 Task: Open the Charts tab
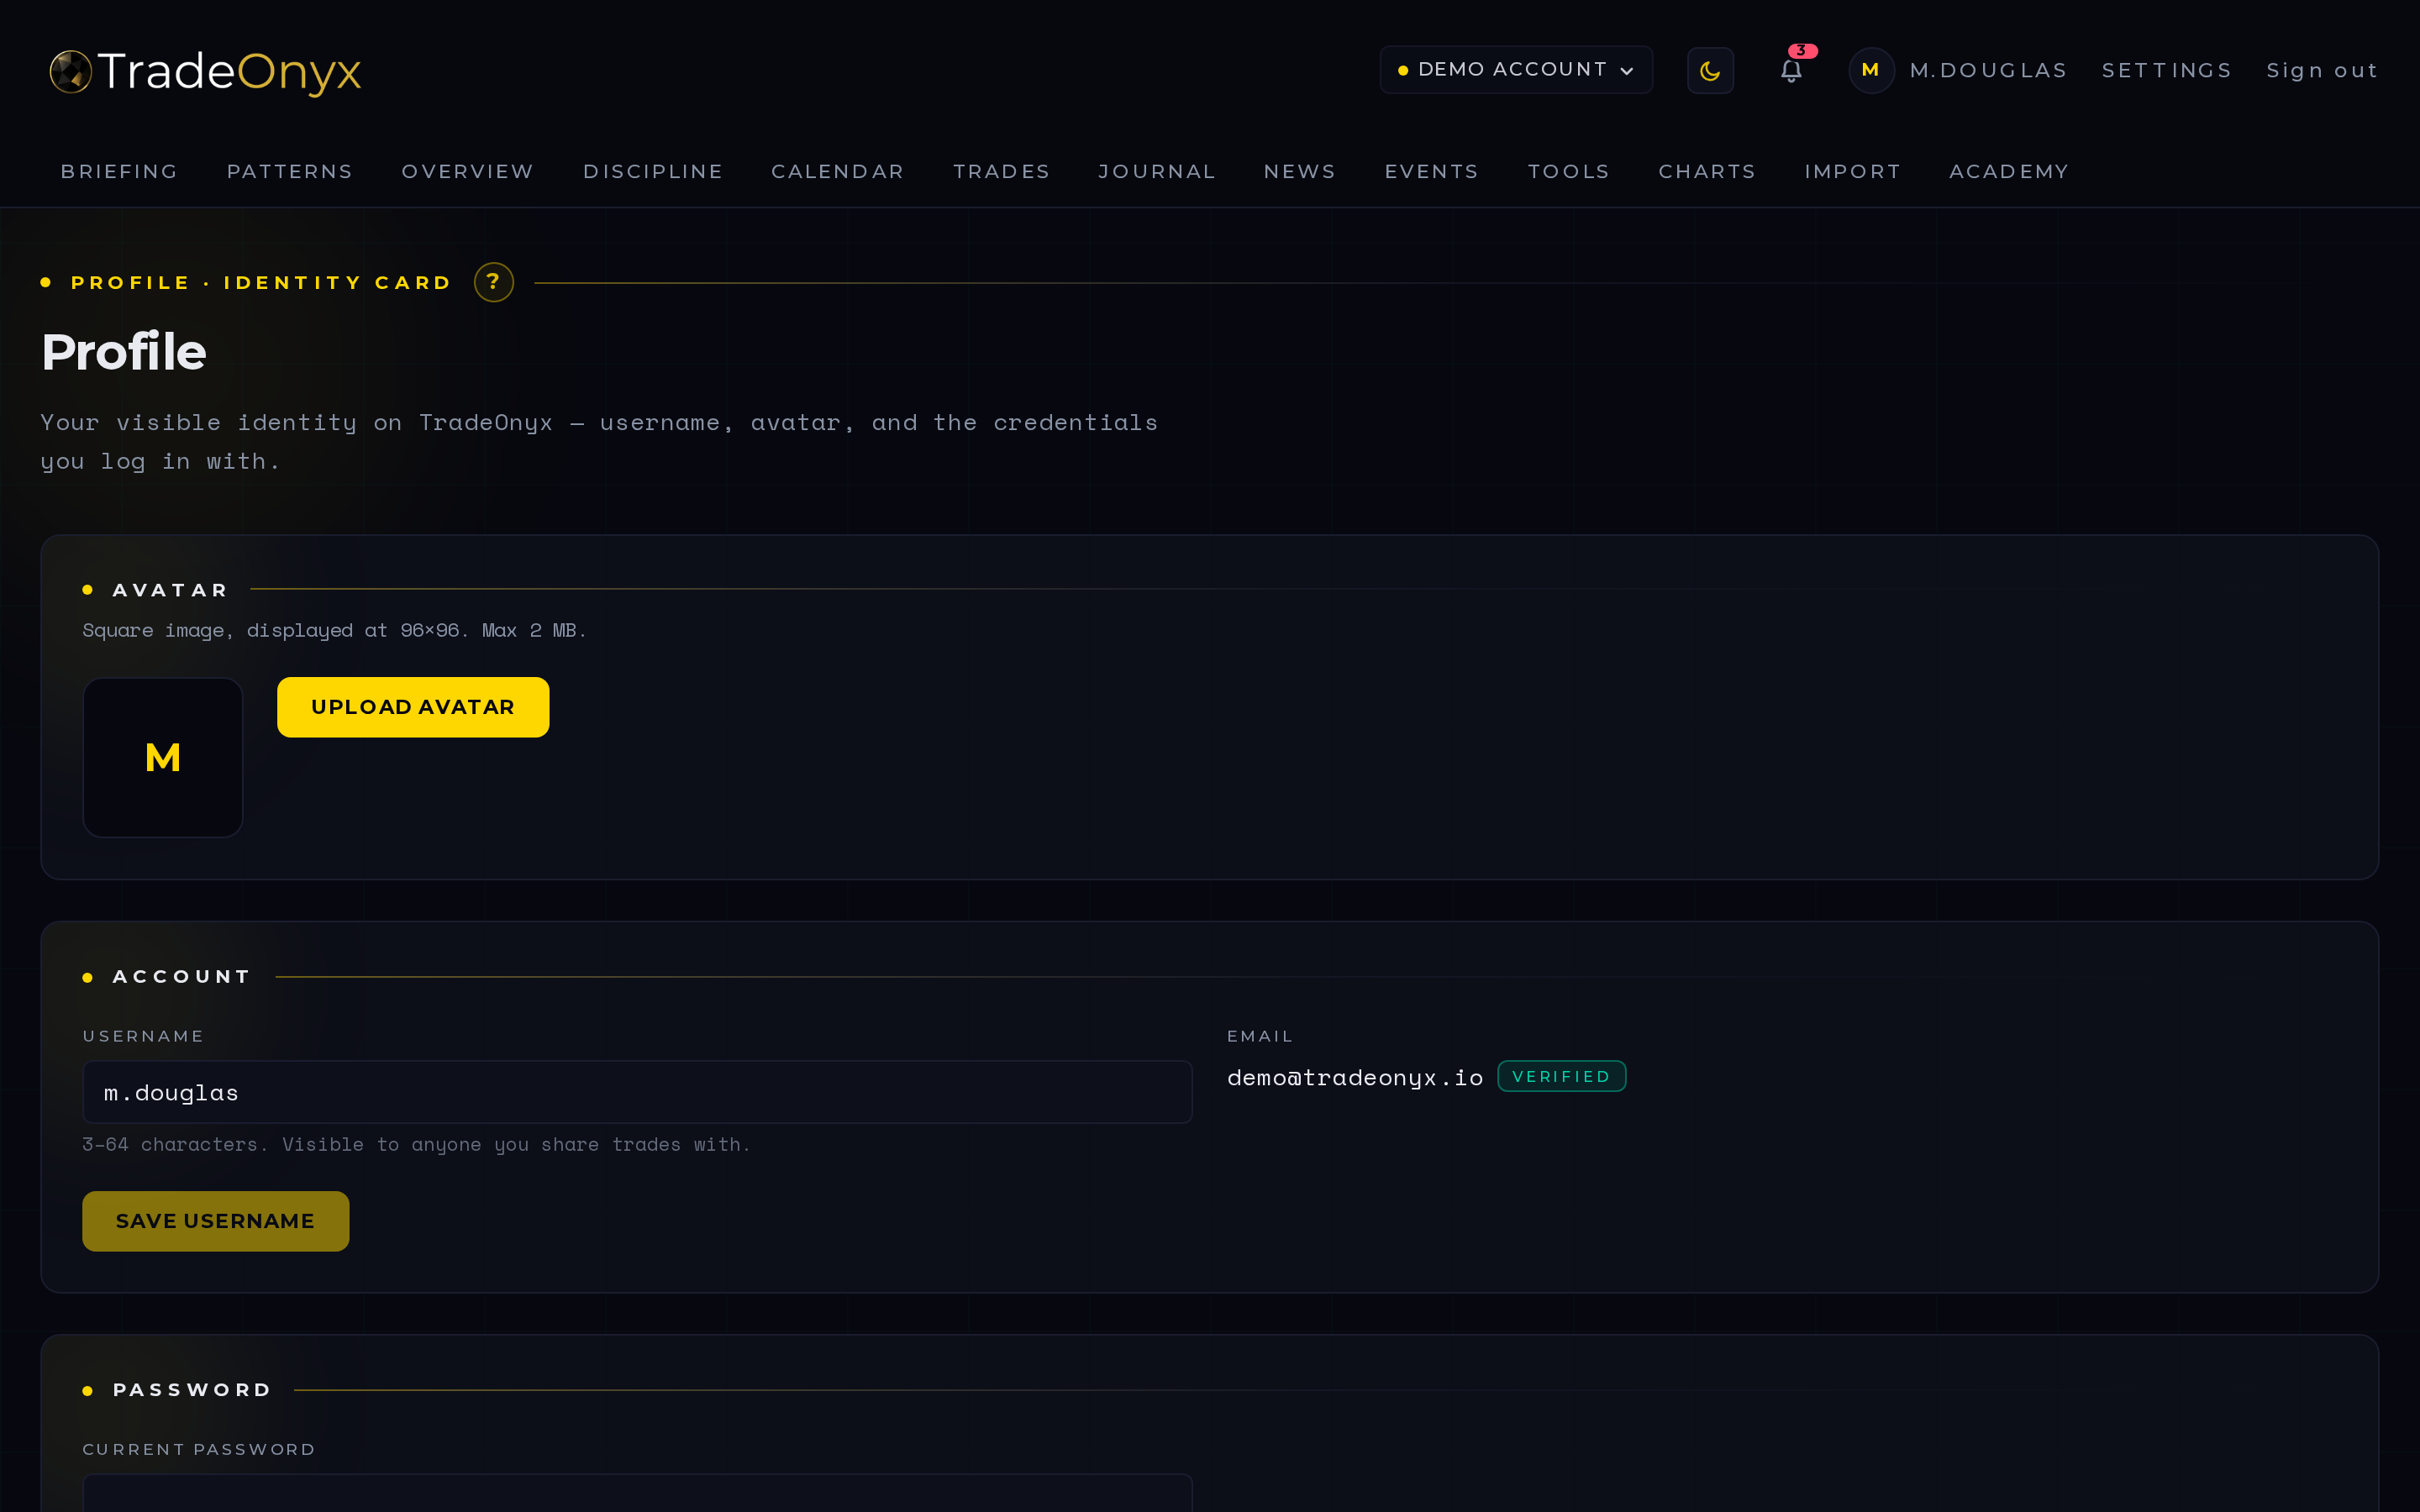[1707, 171]
